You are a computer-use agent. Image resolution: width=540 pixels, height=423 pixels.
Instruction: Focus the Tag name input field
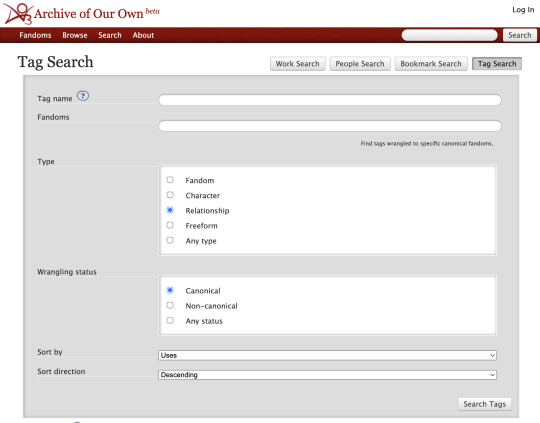coord(330,100)
